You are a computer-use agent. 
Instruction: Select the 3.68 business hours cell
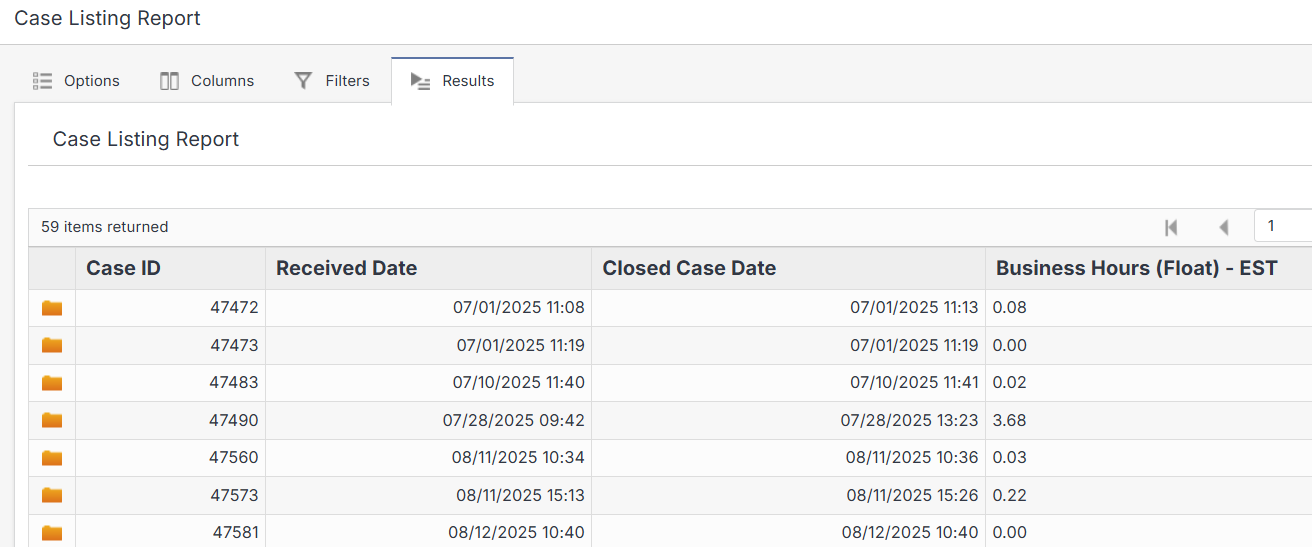point(1010,421)
